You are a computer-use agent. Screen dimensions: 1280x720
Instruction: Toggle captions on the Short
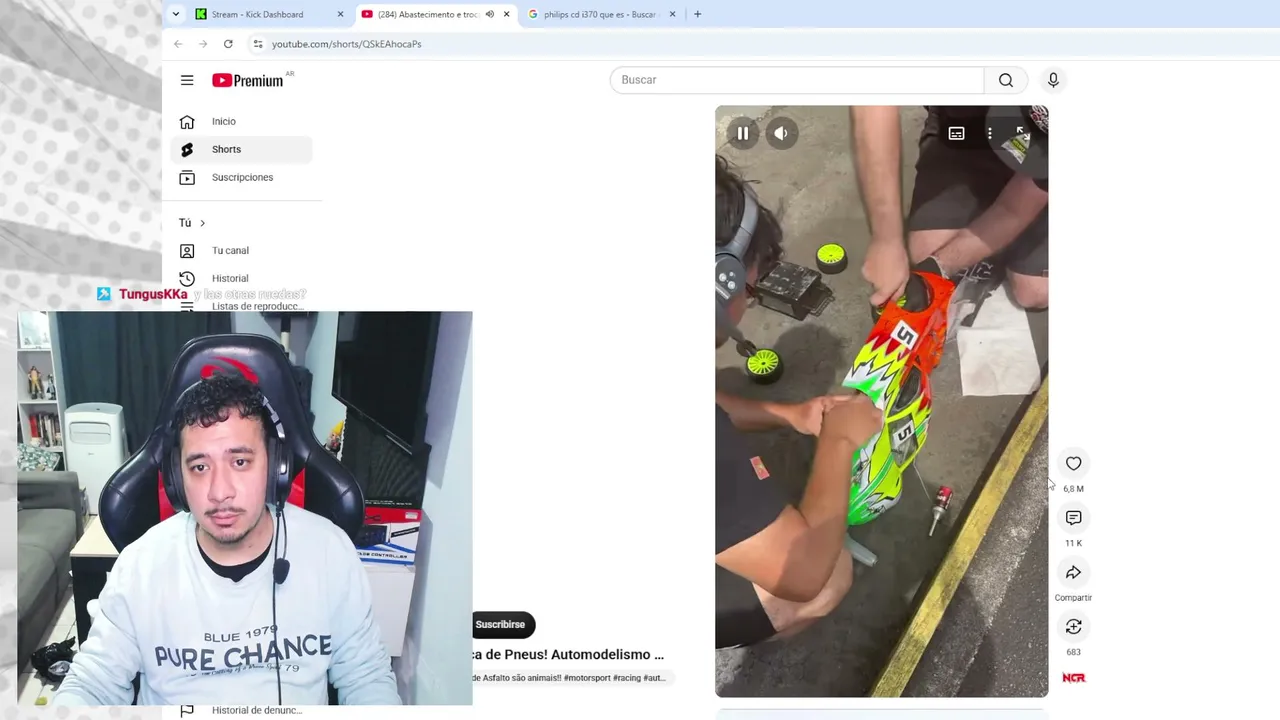point(956,133)
